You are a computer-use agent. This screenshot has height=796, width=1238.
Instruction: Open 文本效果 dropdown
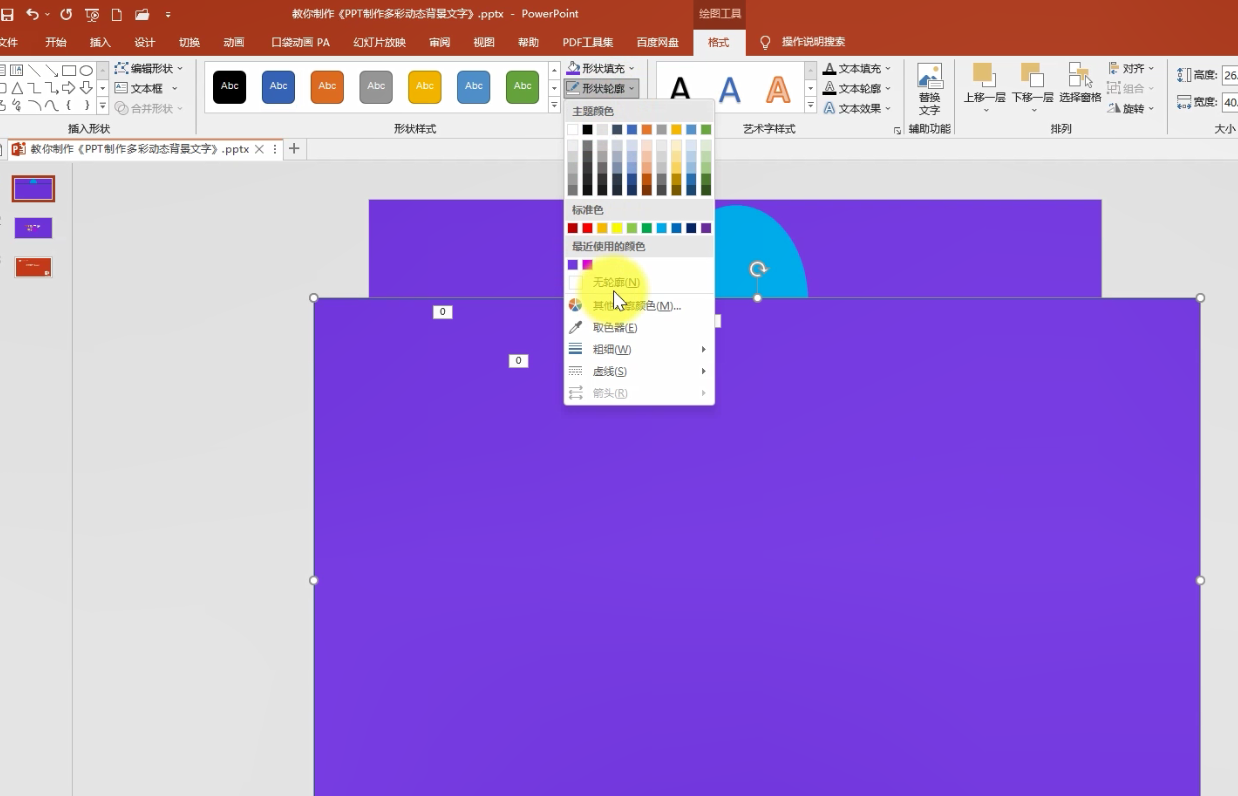(857, 108)
